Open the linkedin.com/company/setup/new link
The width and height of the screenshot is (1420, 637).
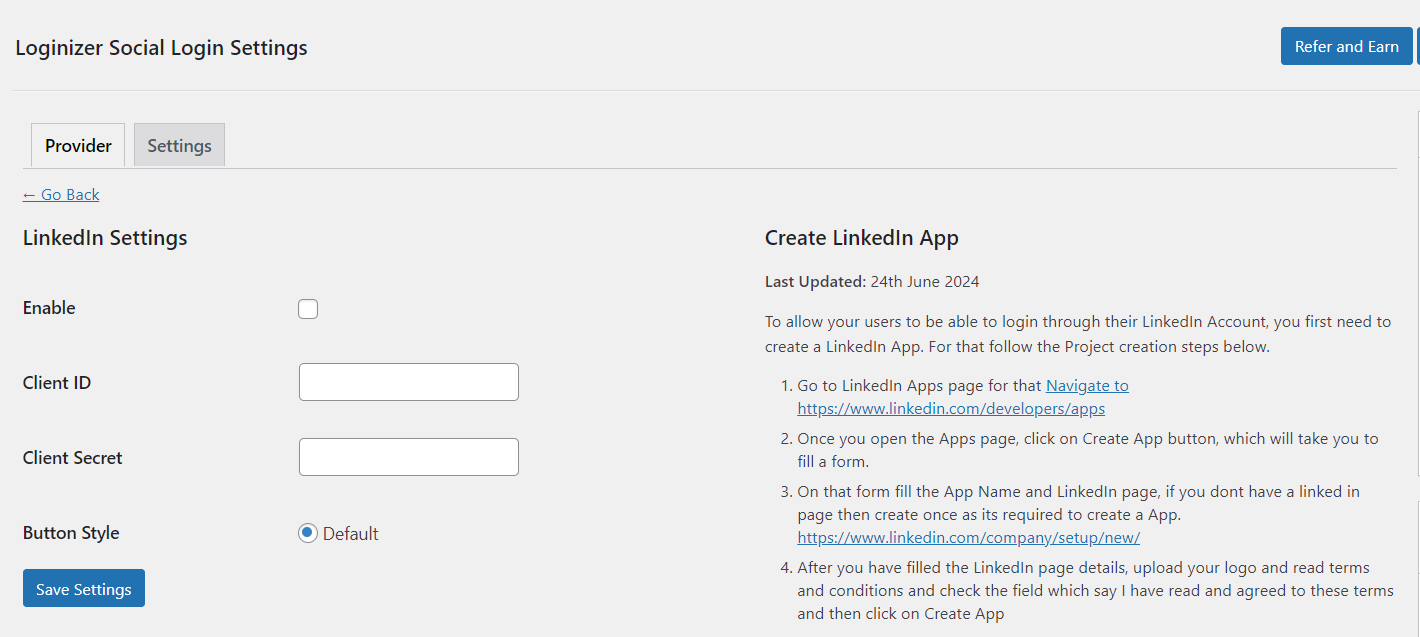[968, 537]
